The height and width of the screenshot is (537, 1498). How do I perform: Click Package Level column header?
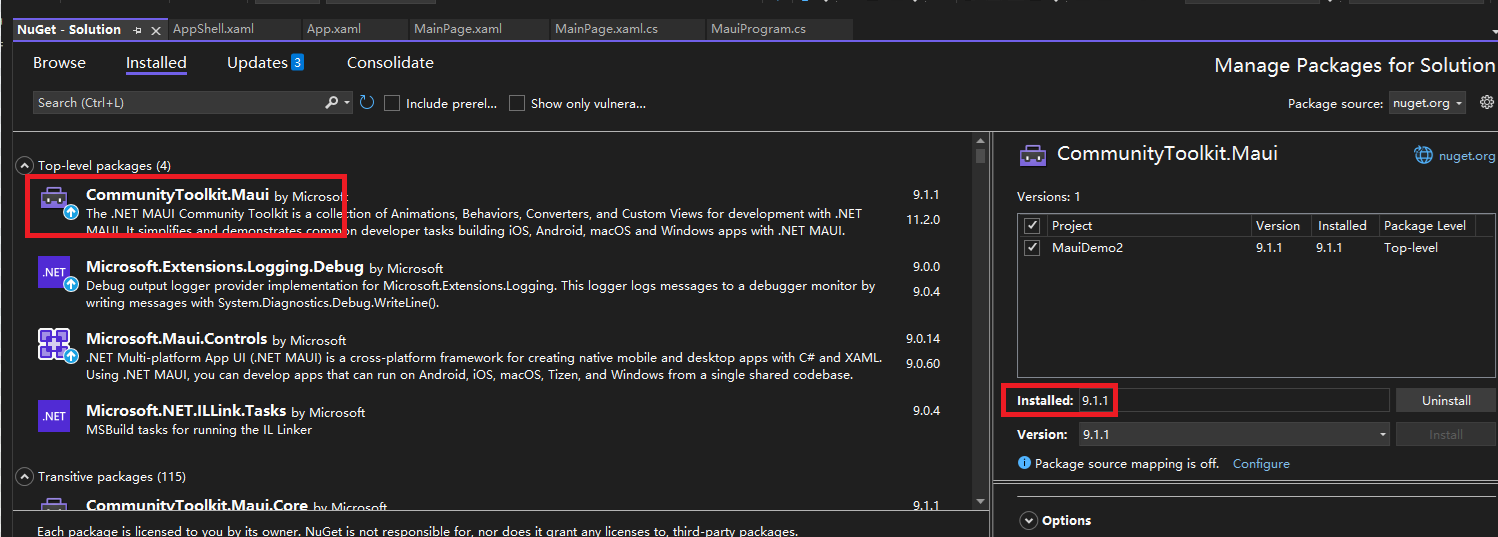tap(1425, 226)
